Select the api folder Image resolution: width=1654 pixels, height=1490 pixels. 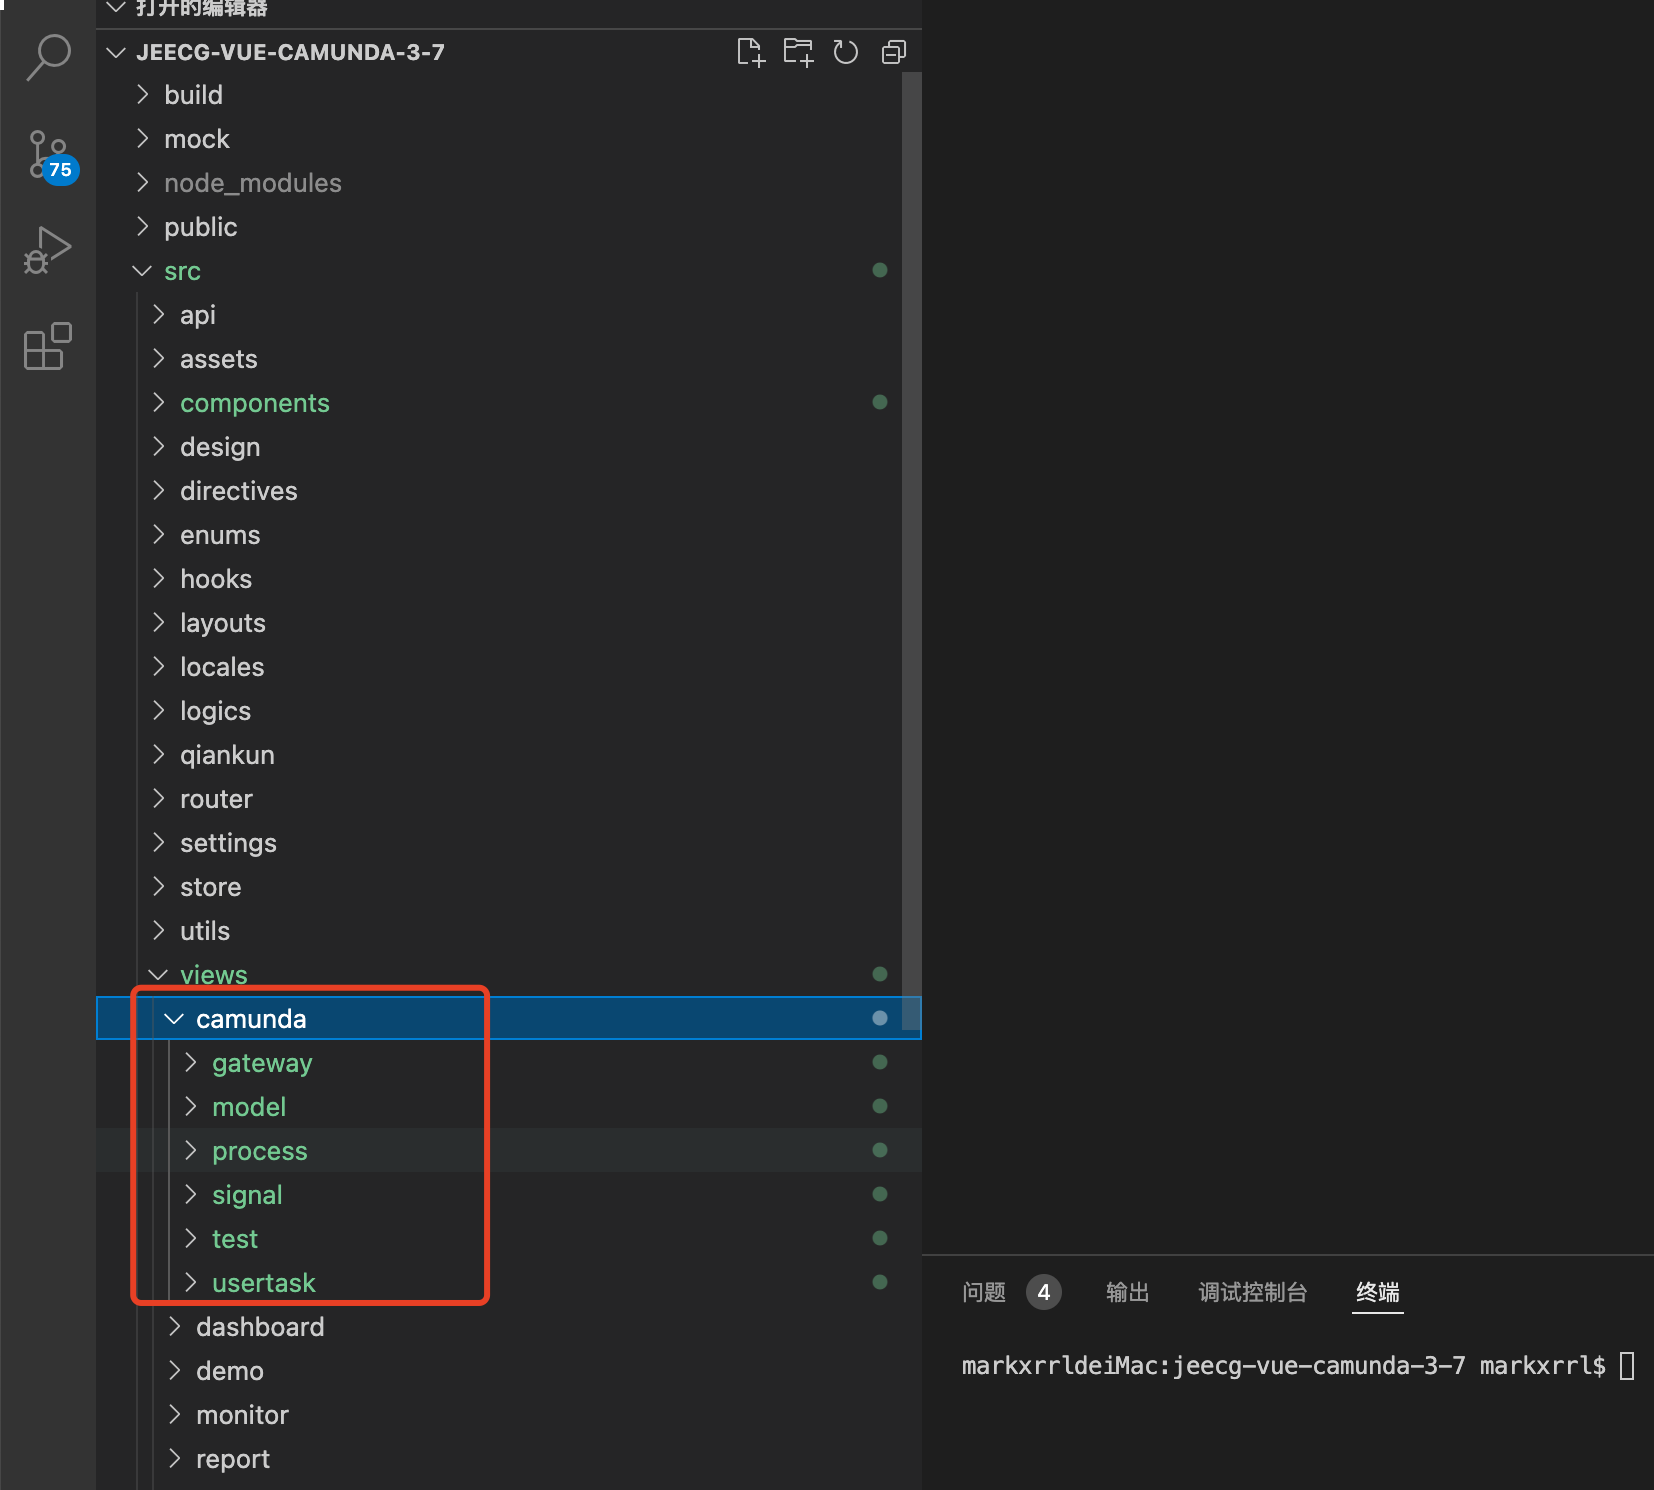[x=508, y=315]
